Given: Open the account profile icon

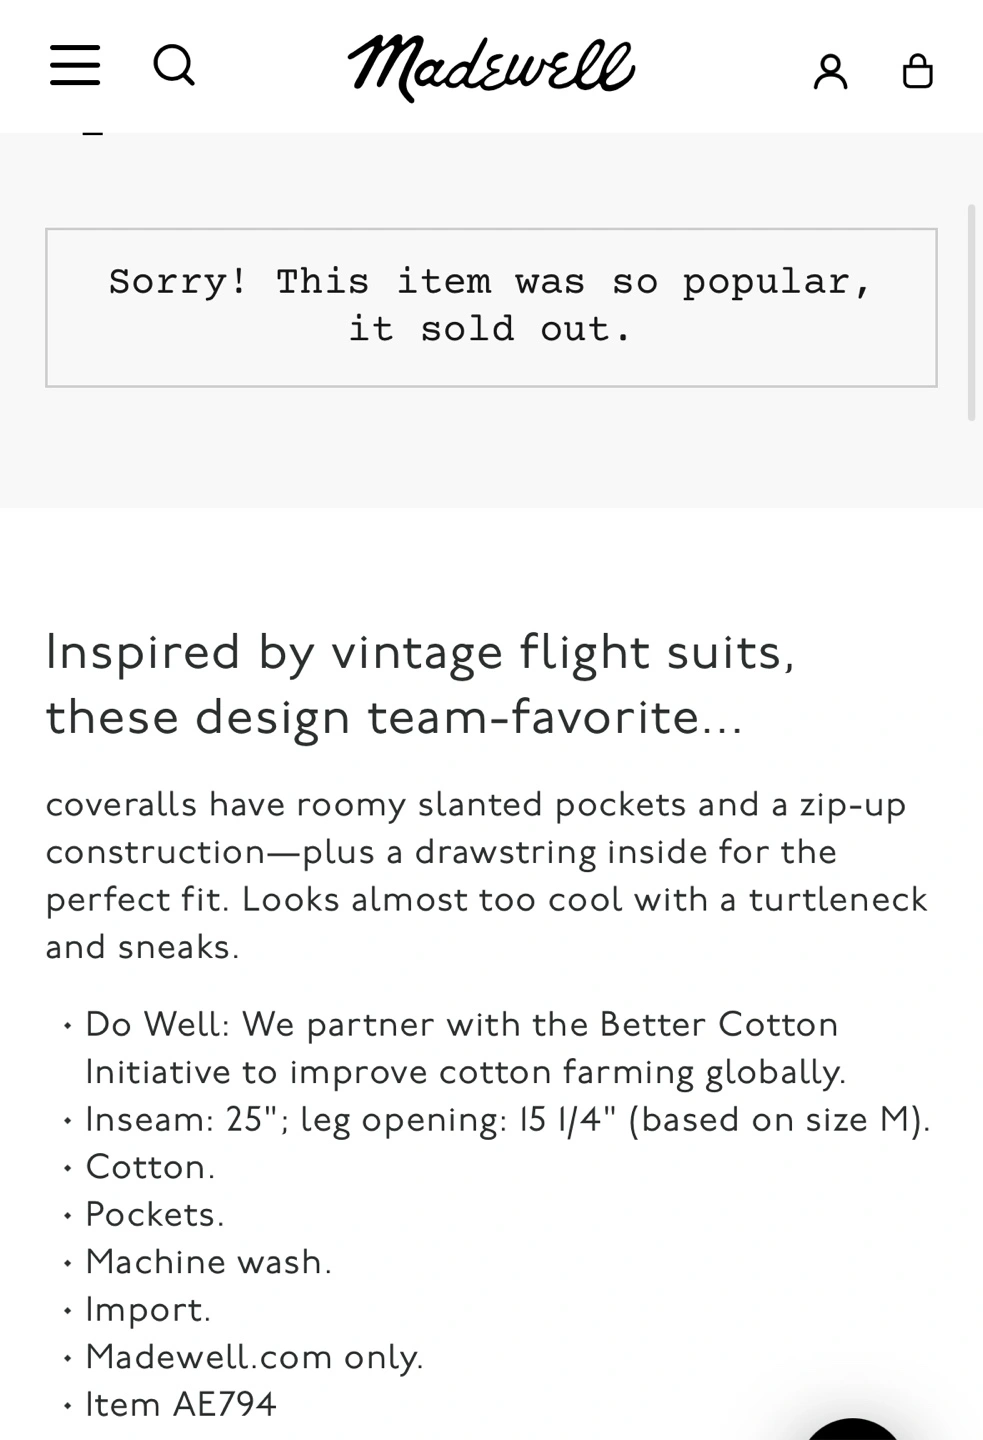Looking at the screenshot, I should 830,72.
